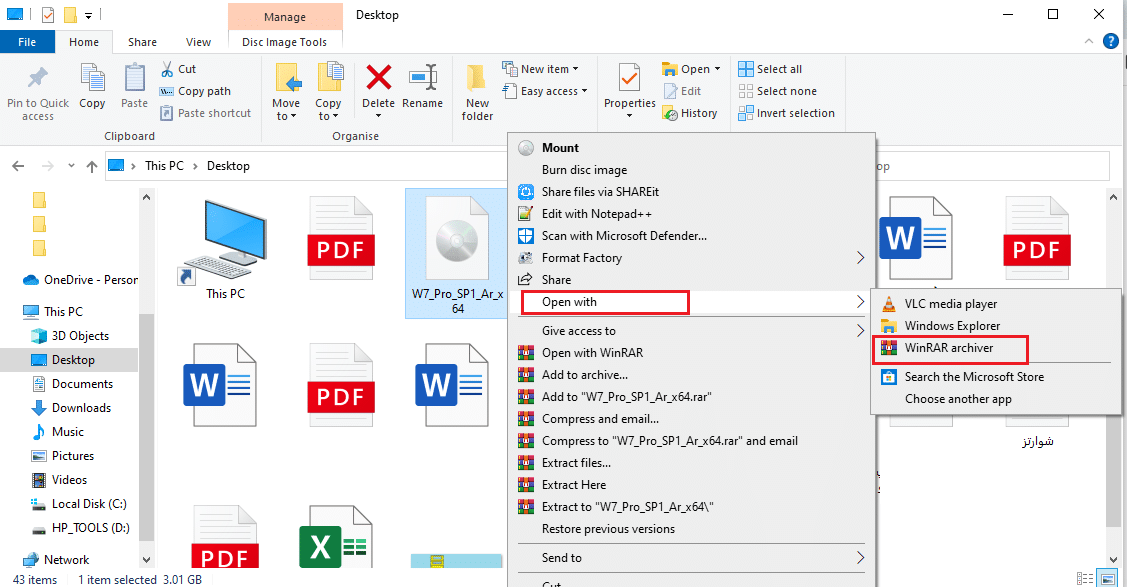Click the New folder icon
The height and width of the screenshot is (587, 1127).
pos(477,78)
